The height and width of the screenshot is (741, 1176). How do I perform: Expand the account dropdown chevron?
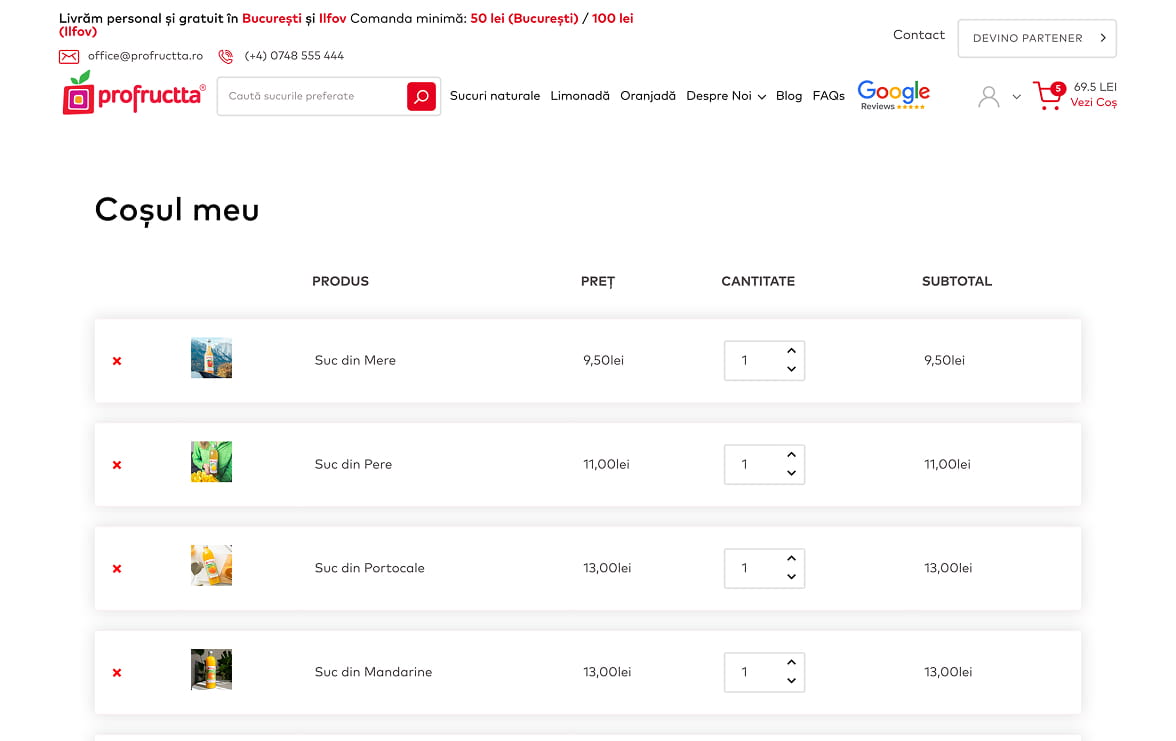pos(1016,97)
